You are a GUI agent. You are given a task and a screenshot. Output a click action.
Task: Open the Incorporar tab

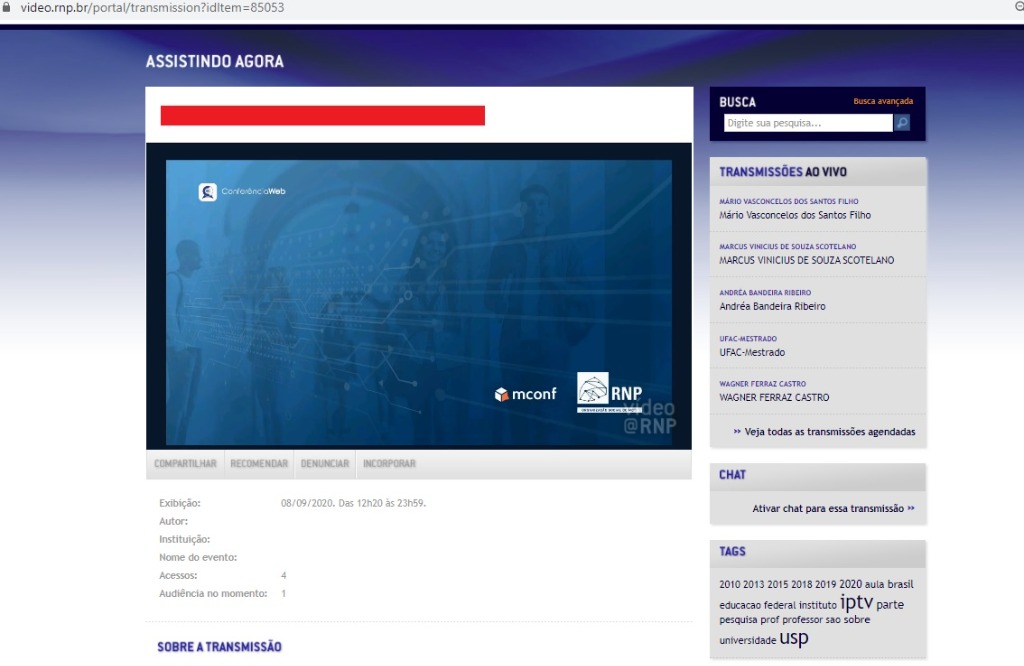pyautogui.click(x=389, y=464)
